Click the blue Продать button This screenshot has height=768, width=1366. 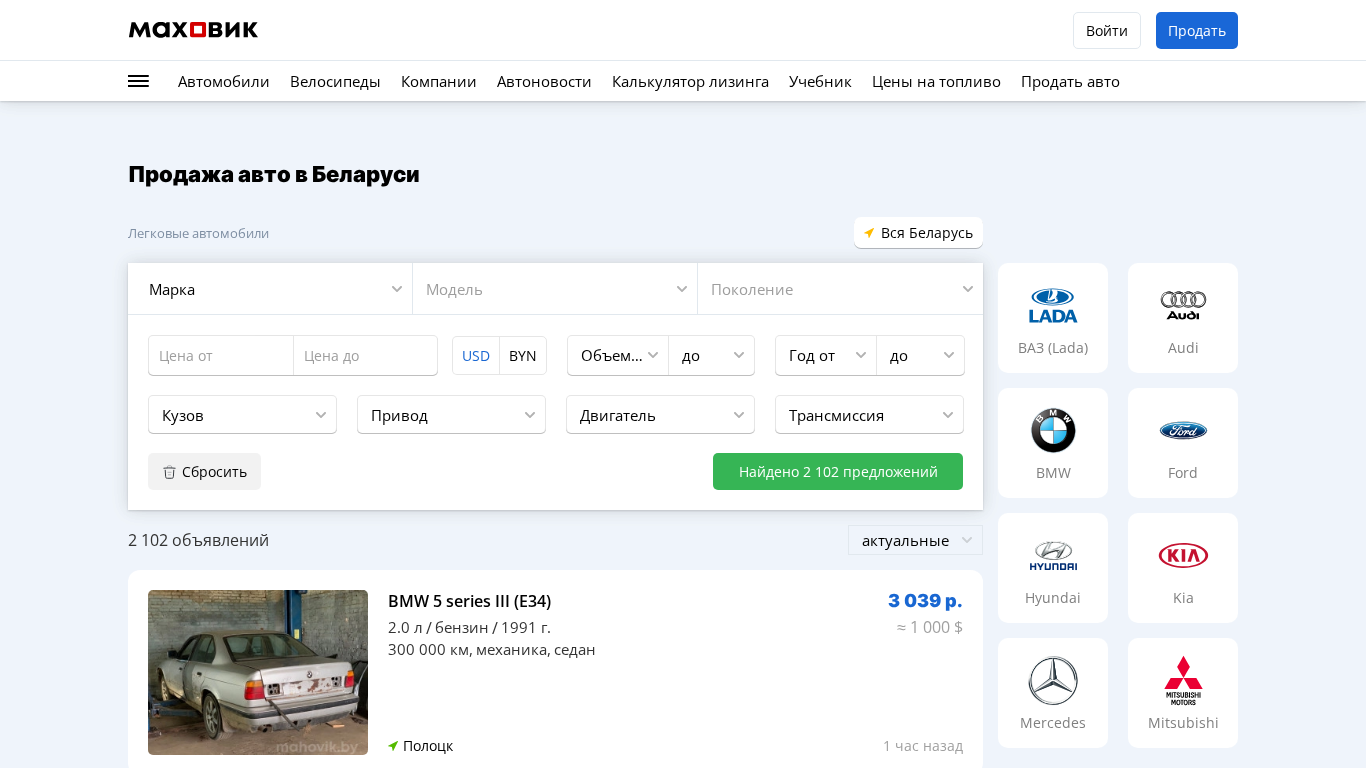click(1197, 30)
